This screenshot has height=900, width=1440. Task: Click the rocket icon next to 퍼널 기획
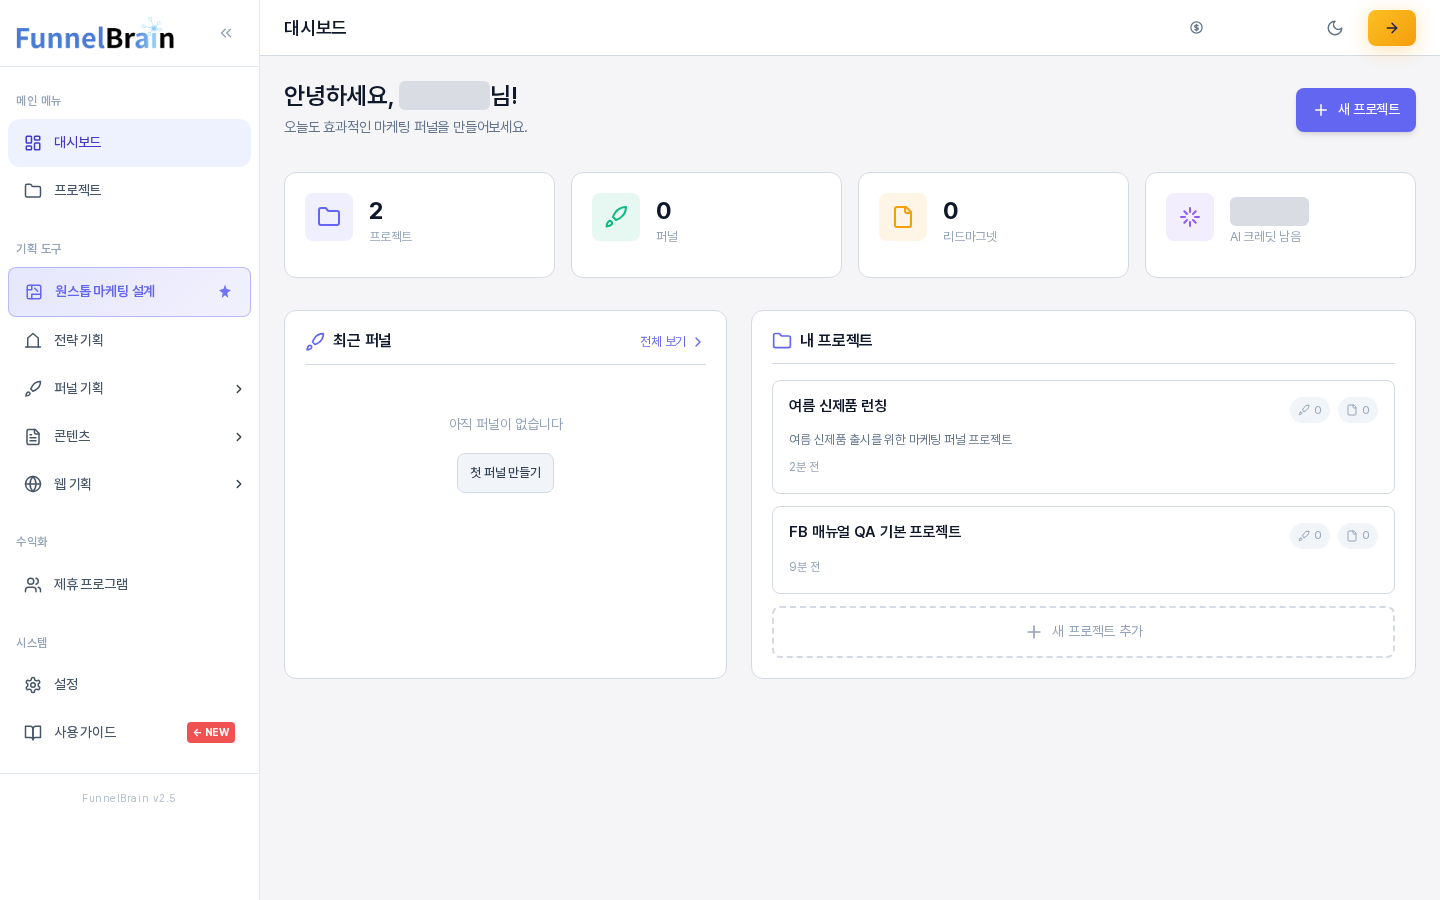click(33, 389)
